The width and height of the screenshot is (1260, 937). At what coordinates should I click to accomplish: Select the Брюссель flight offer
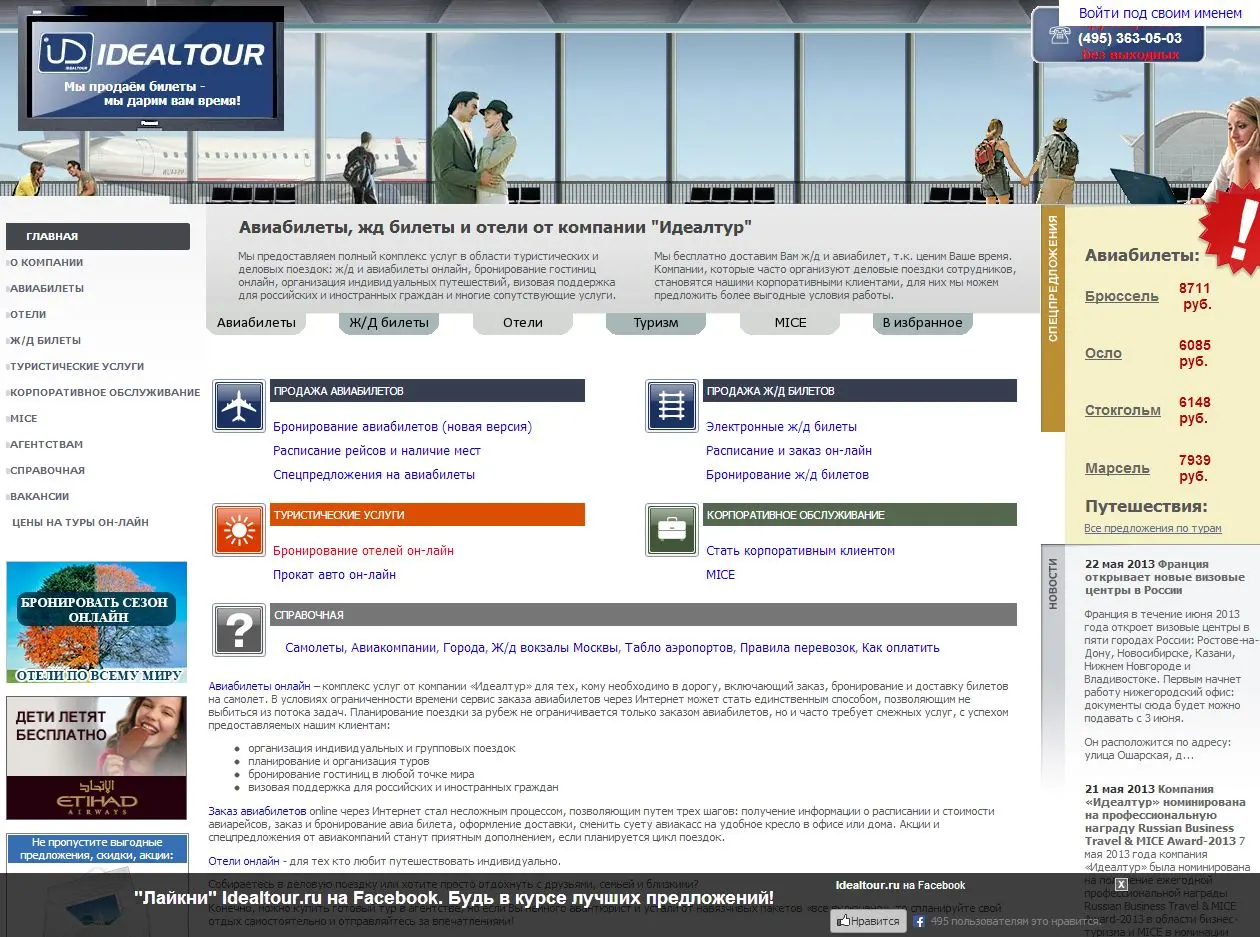click(x=1121, y=296)
